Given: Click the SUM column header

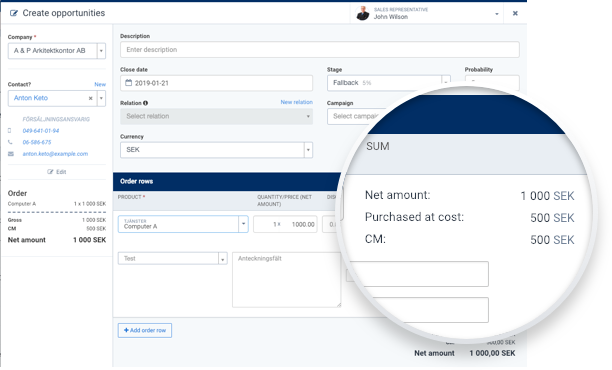Looking at the screenshot, I should point(377,146).
